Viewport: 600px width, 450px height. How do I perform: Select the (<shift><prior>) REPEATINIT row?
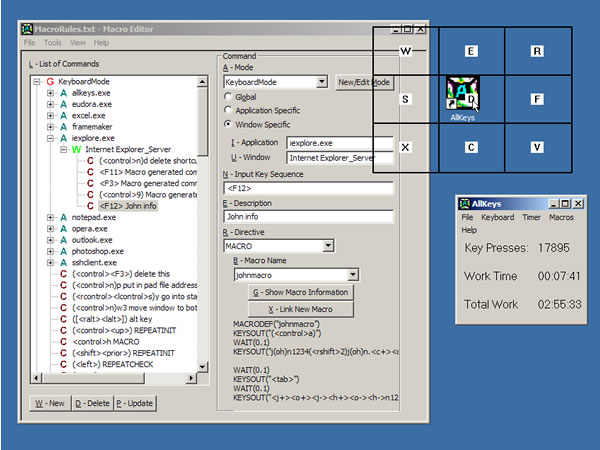click(x=123, y=353)
